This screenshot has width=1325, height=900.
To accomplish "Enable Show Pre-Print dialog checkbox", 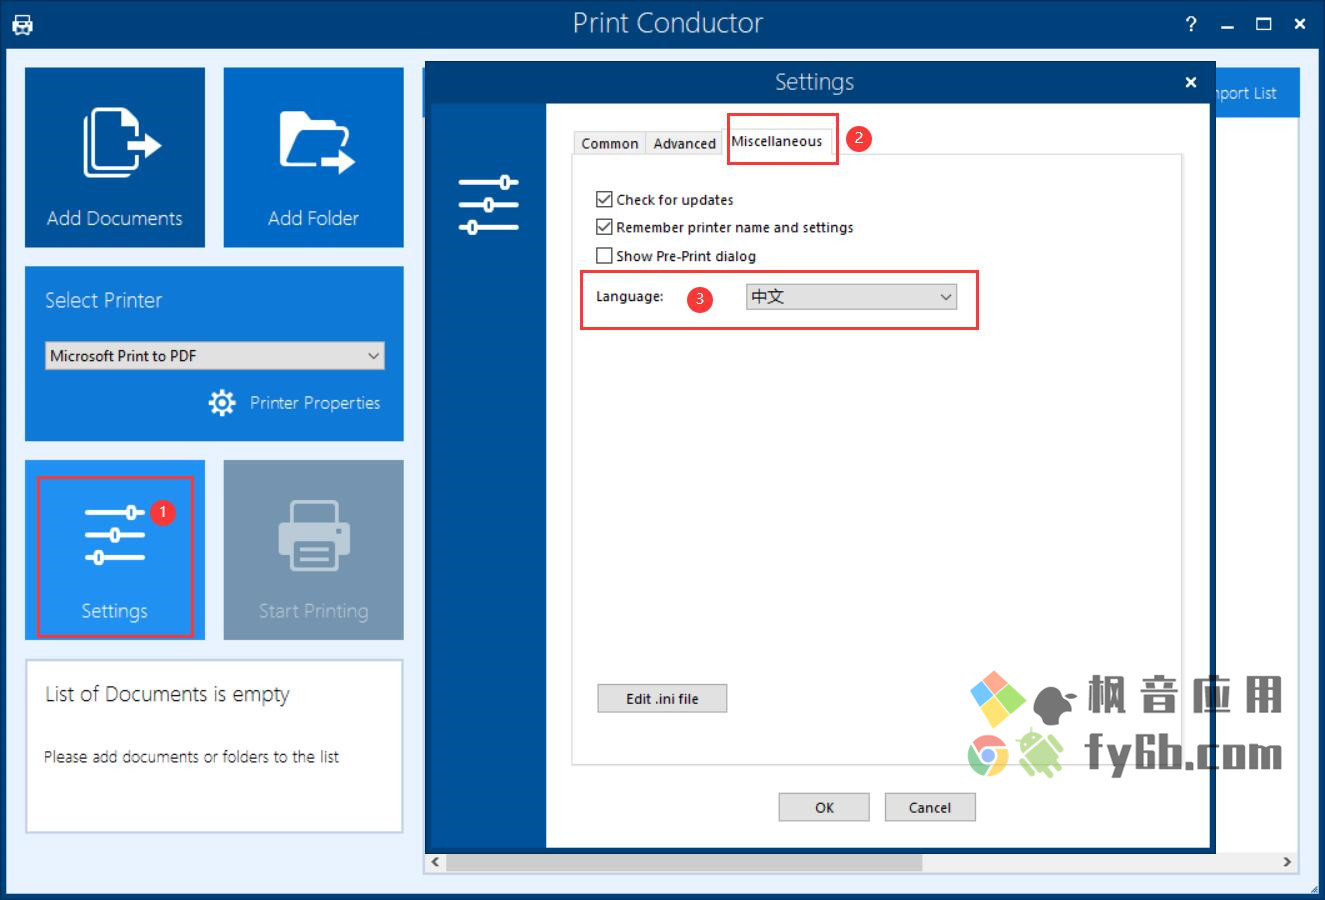I will pos(604,256).
